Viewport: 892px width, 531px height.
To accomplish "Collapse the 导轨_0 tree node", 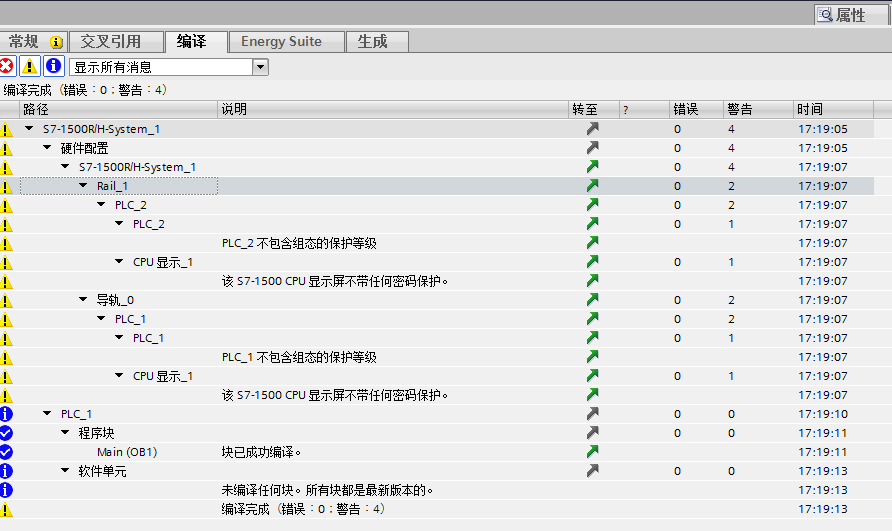I will click(83, 299).
